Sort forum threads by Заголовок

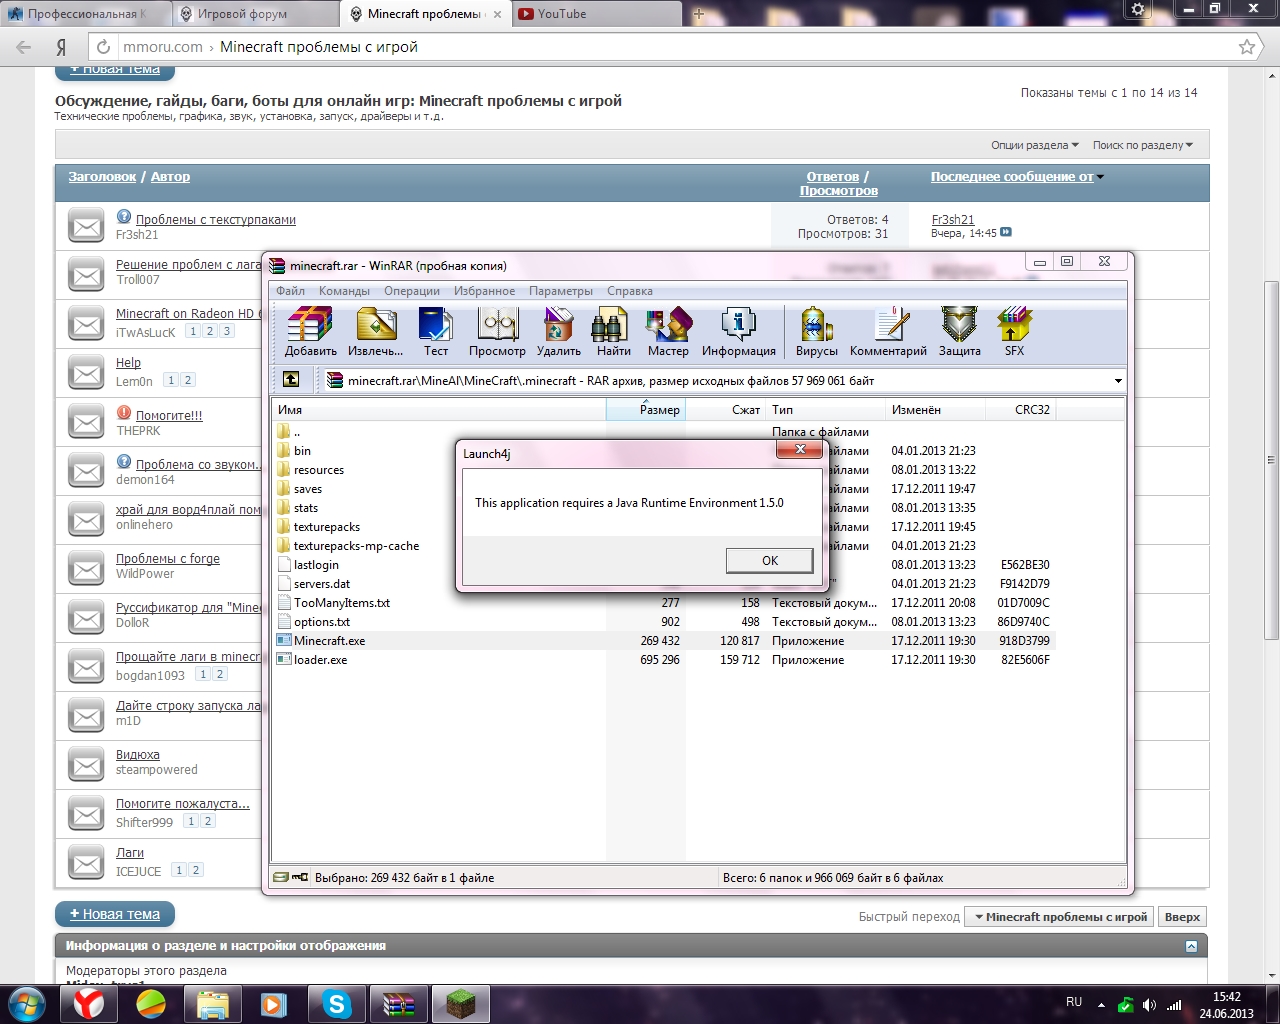tap(102, 177)
